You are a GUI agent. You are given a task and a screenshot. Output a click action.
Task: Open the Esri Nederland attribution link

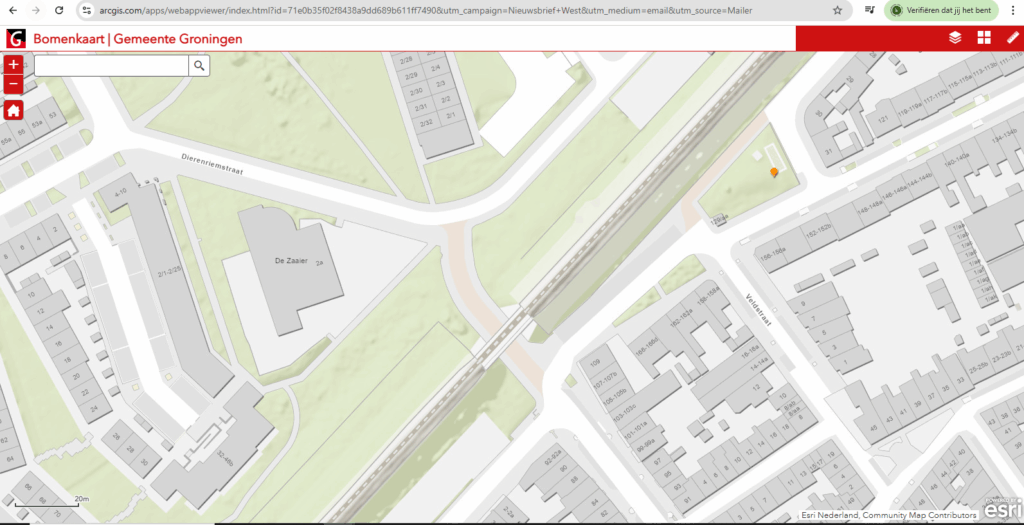click(x=835, y=516)
